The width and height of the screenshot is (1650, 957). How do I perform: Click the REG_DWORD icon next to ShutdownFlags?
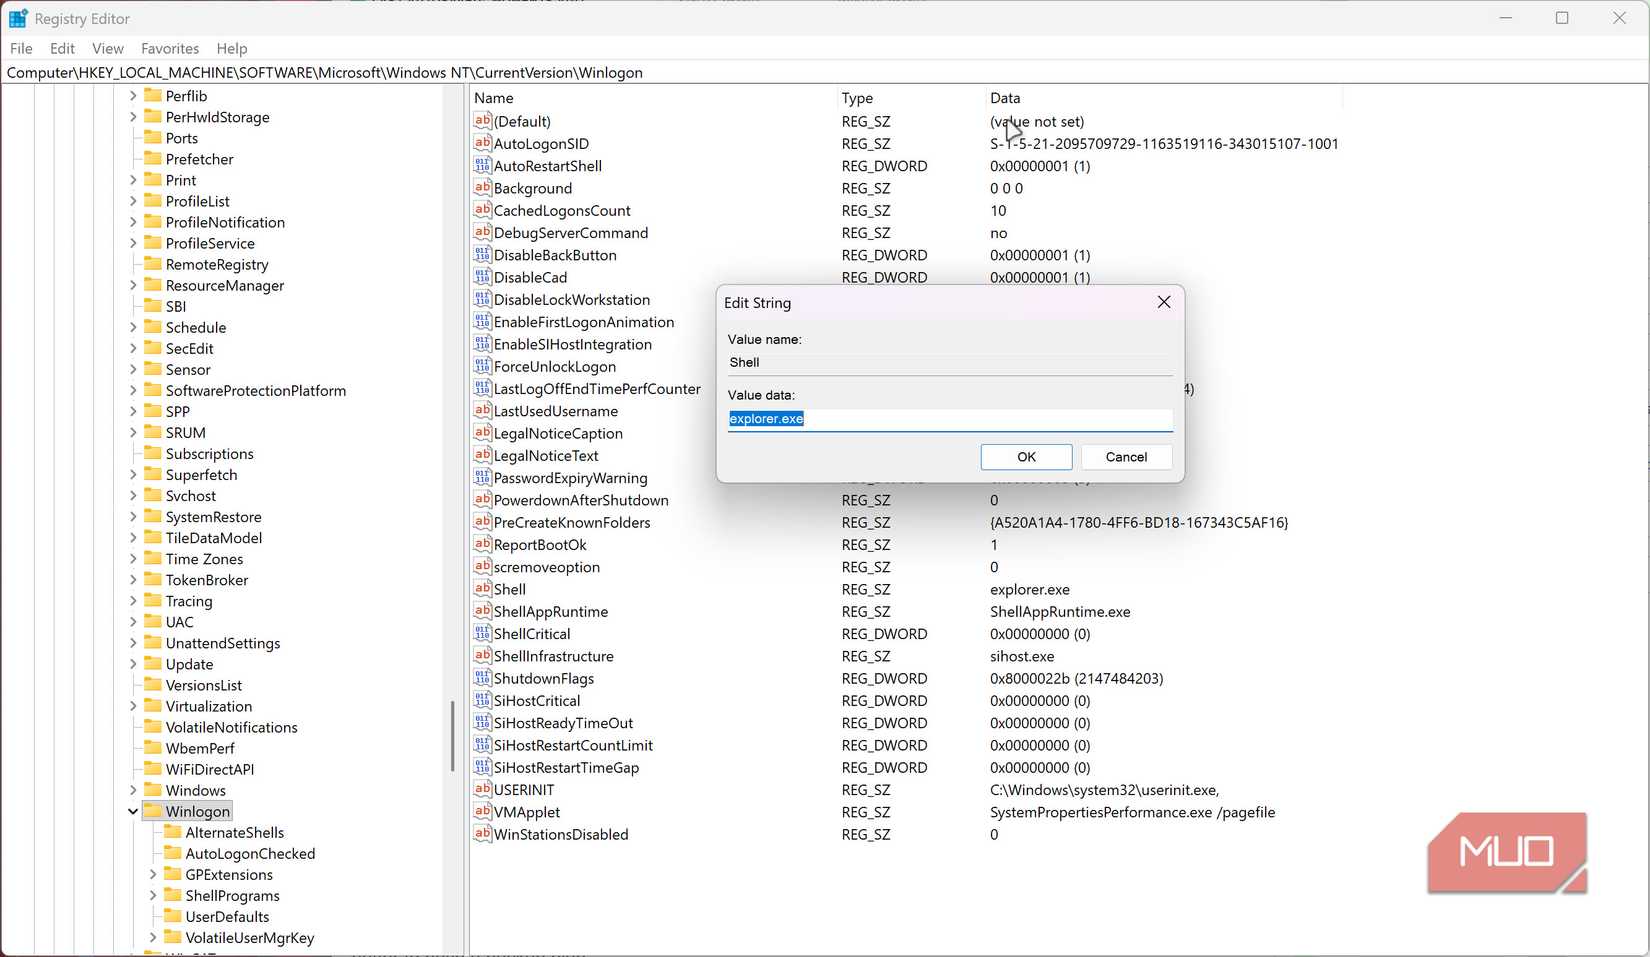click(x=482, y=678)
